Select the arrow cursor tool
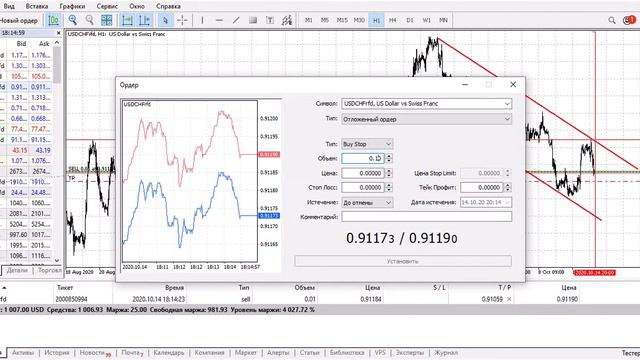640x360 pixels. [x=165, y=20]
